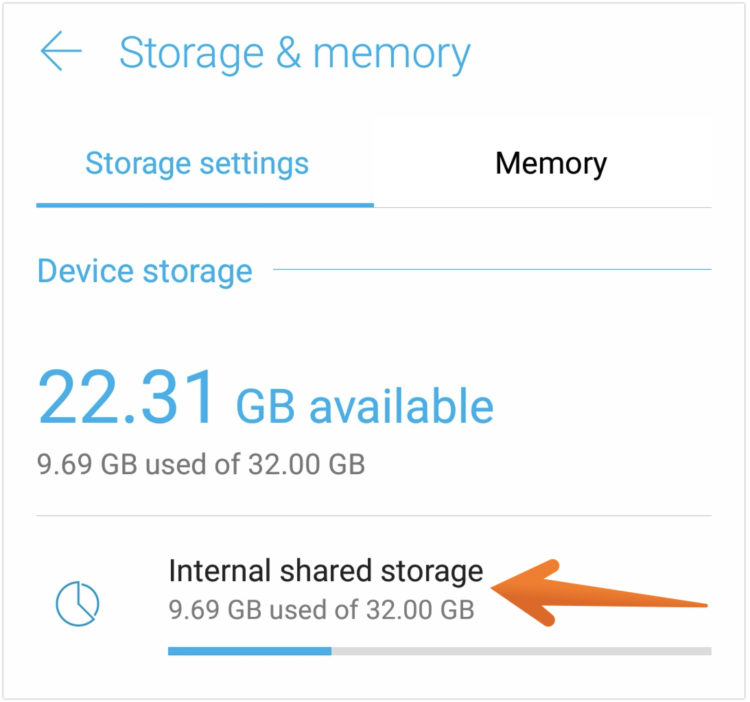
Task: Tap the word "Storage" in the page title
Action: (x=190, y=53)
